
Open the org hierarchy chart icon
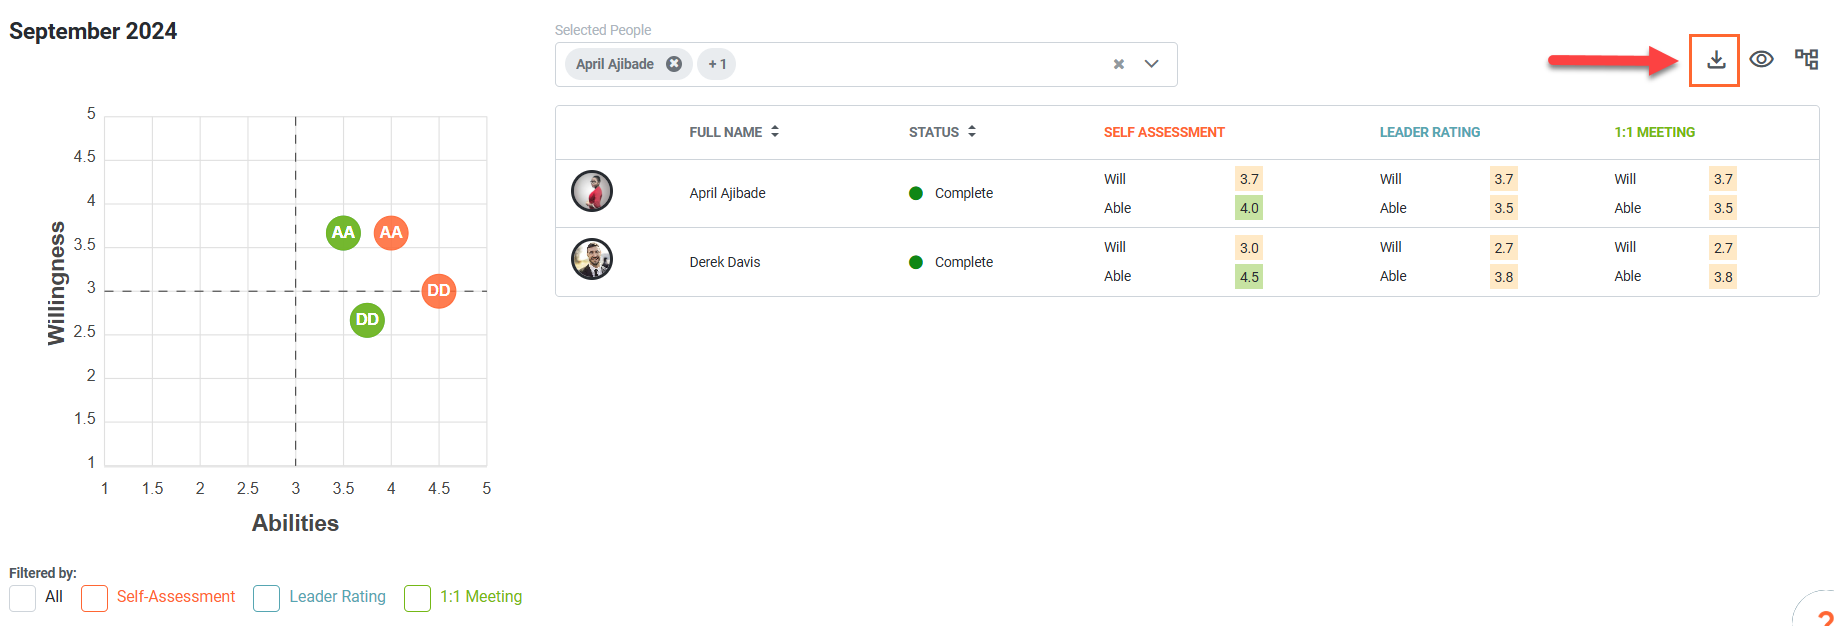pos(1806,59)
